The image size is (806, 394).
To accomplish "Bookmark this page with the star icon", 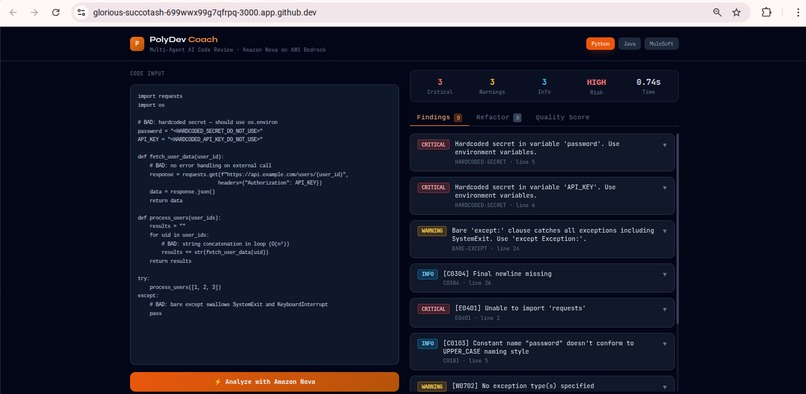I will pyautogui.click(x=737, y=12).
